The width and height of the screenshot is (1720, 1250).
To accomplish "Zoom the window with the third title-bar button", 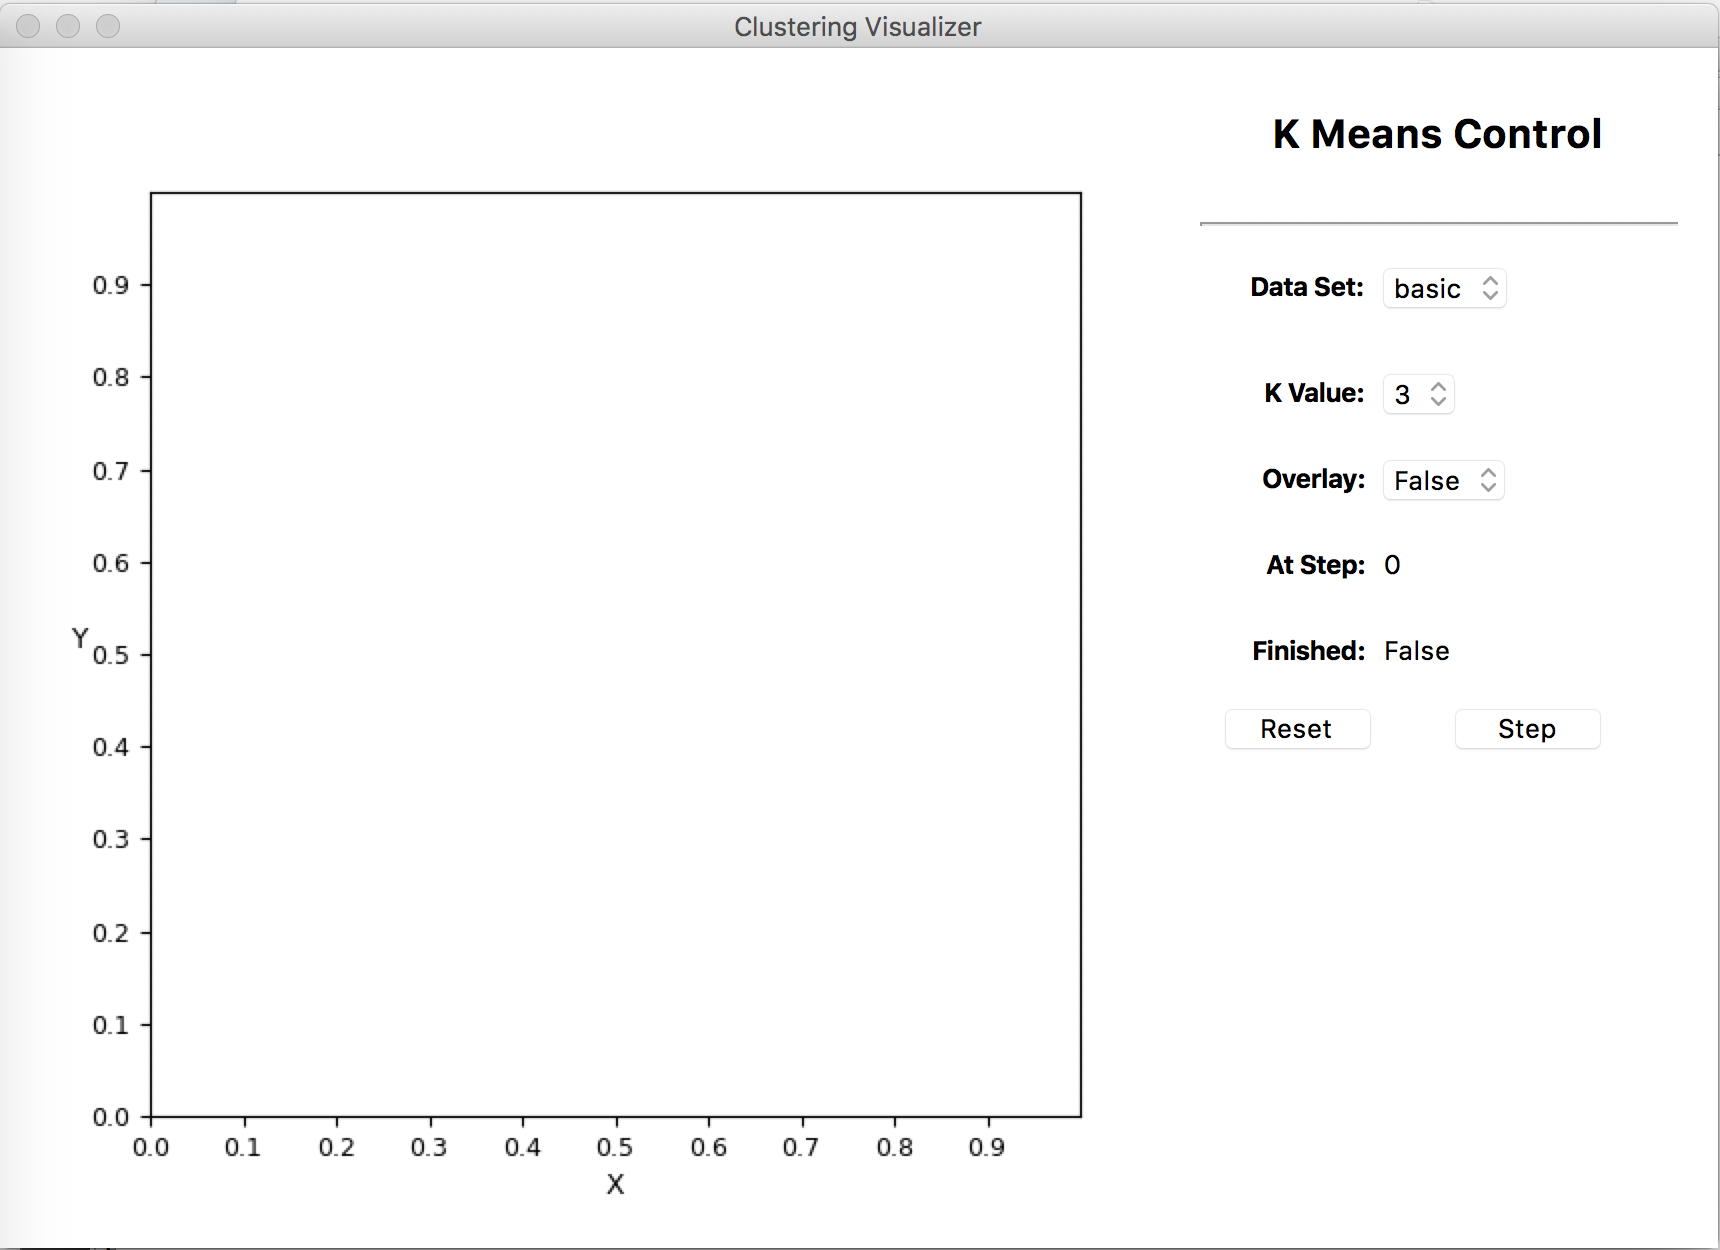I will click(x=108, y=26).
